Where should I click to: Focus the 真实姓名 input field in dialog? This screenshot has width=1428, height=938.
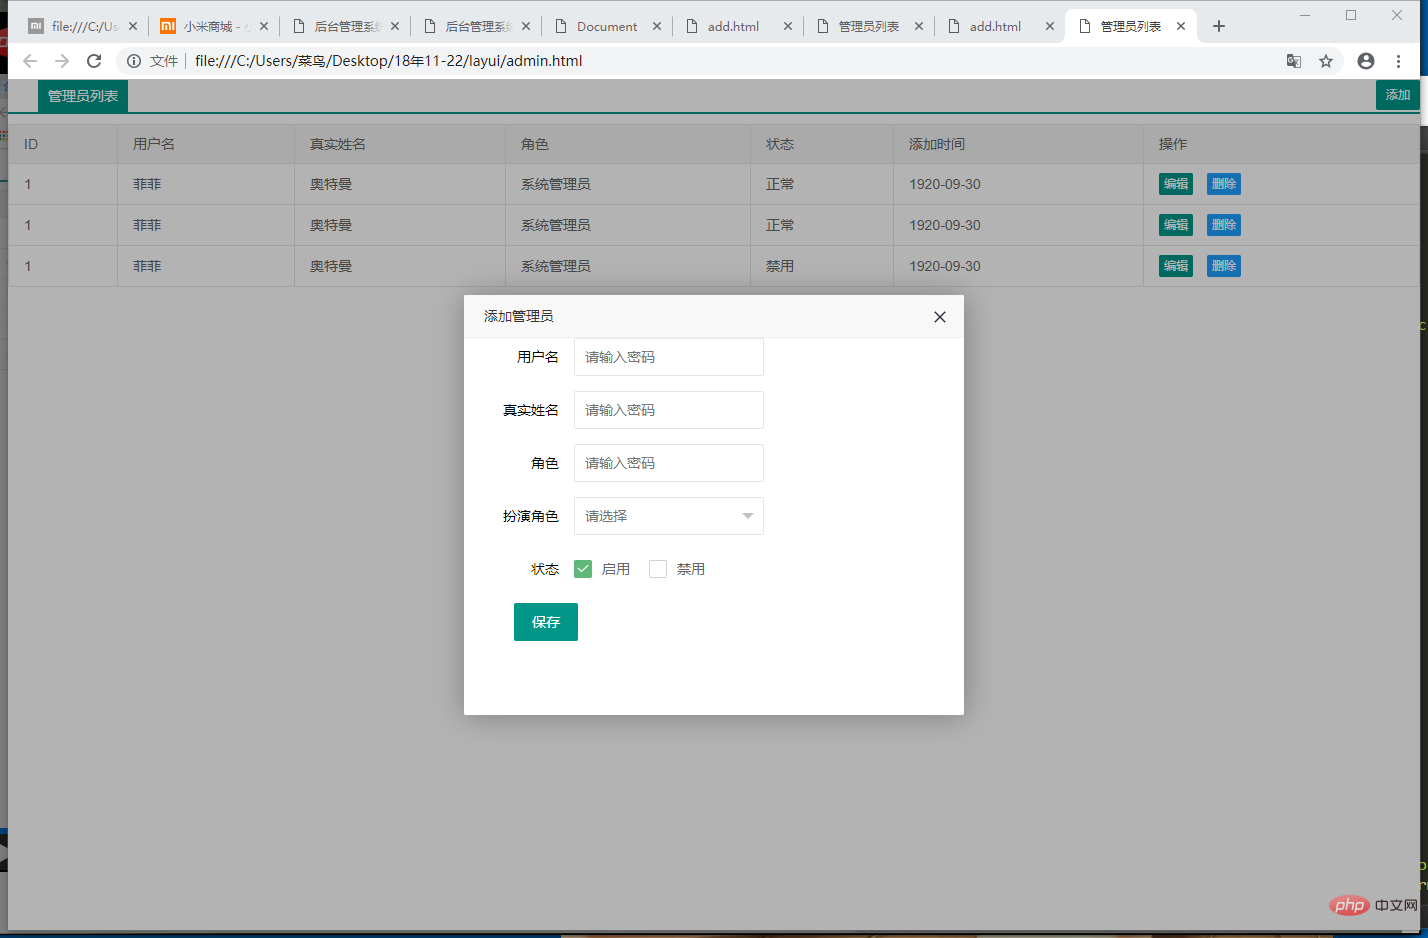pyautogui.click(x=669, y=410)
